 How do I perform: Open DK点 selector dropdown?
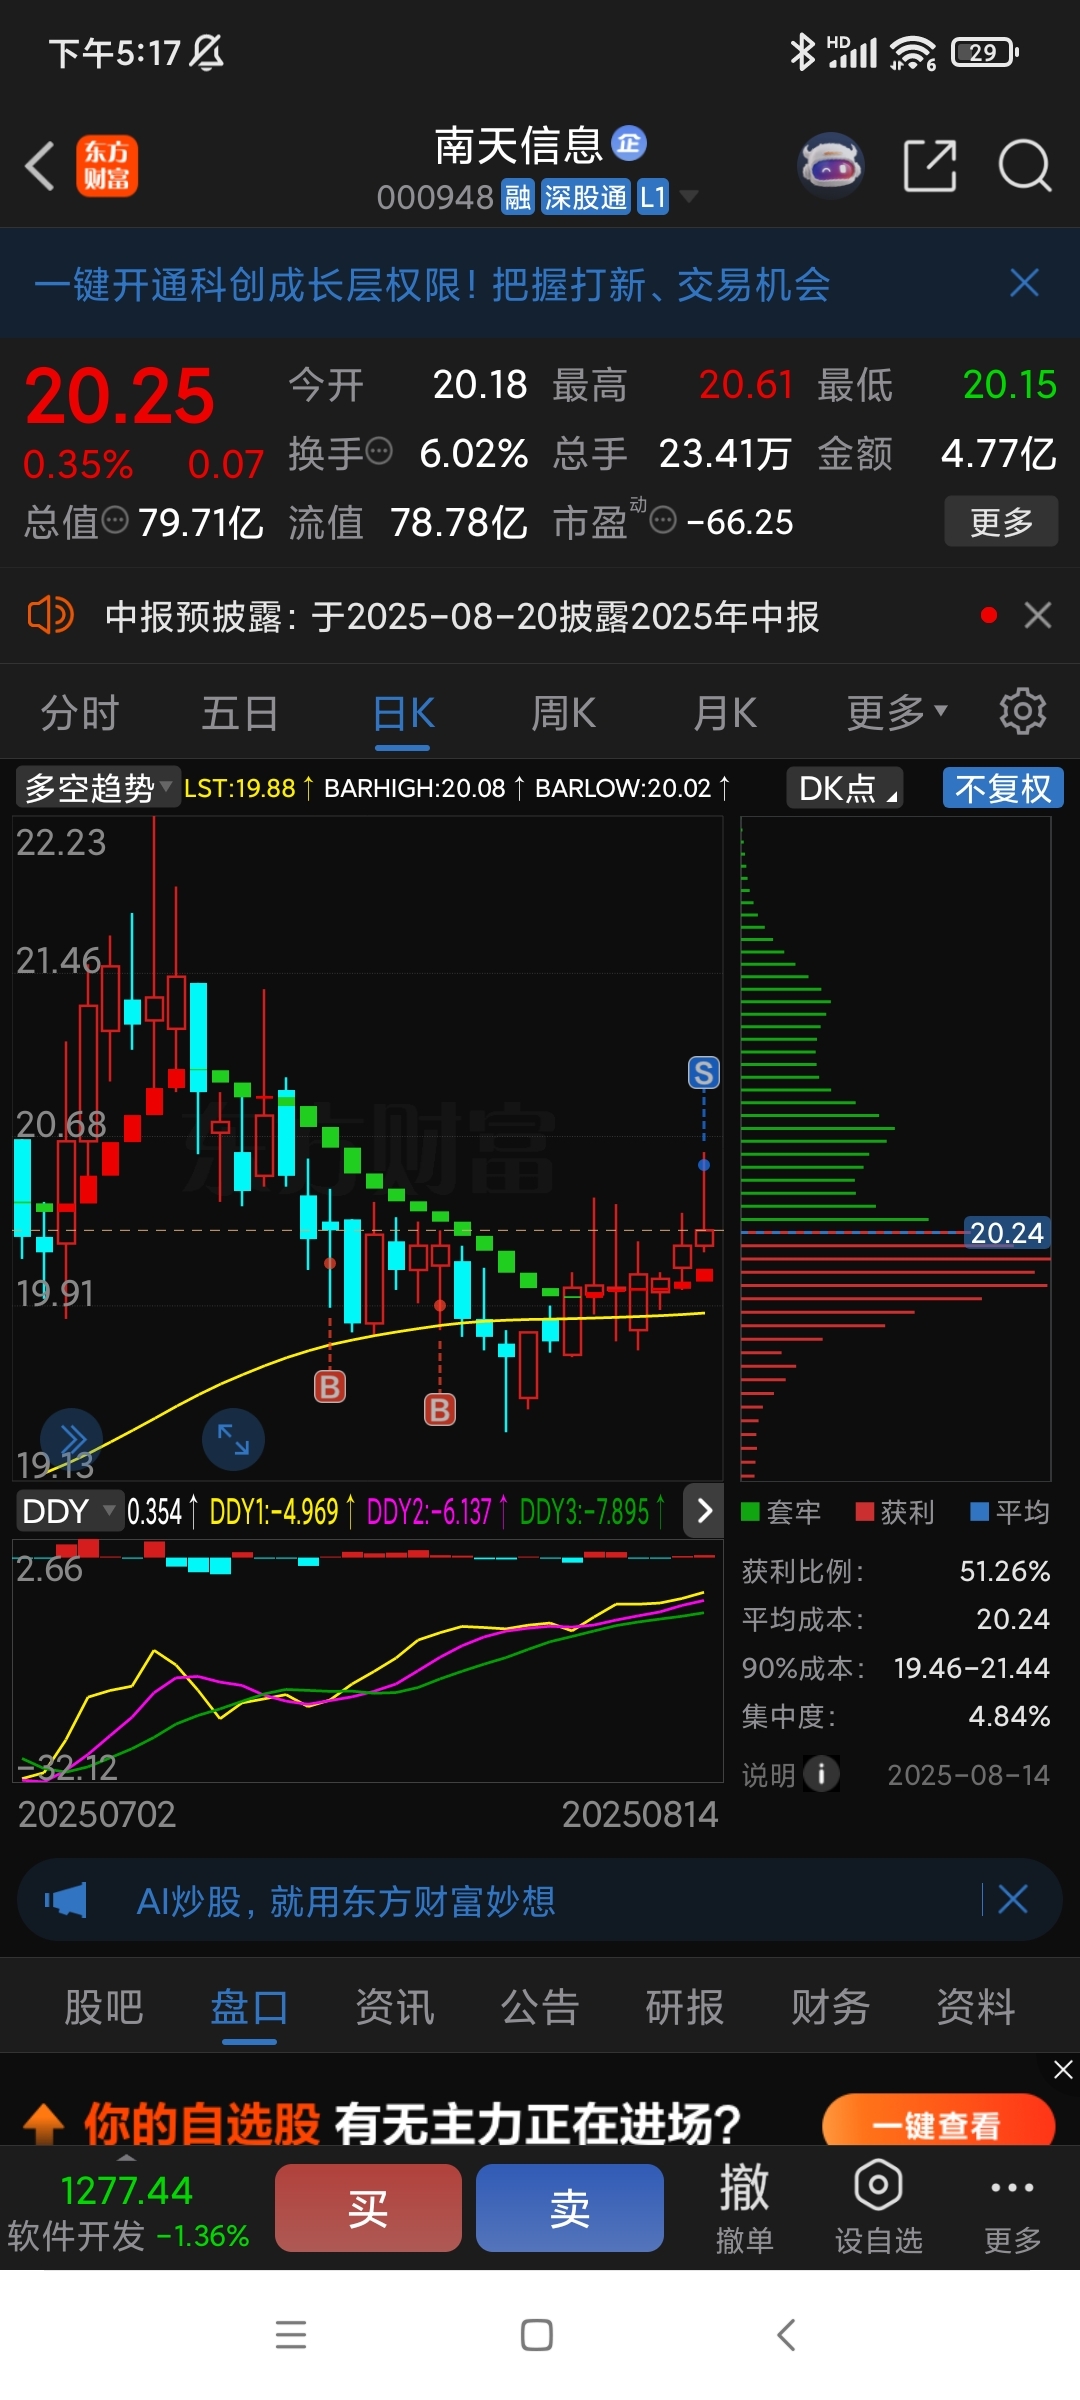click(846, 788)
